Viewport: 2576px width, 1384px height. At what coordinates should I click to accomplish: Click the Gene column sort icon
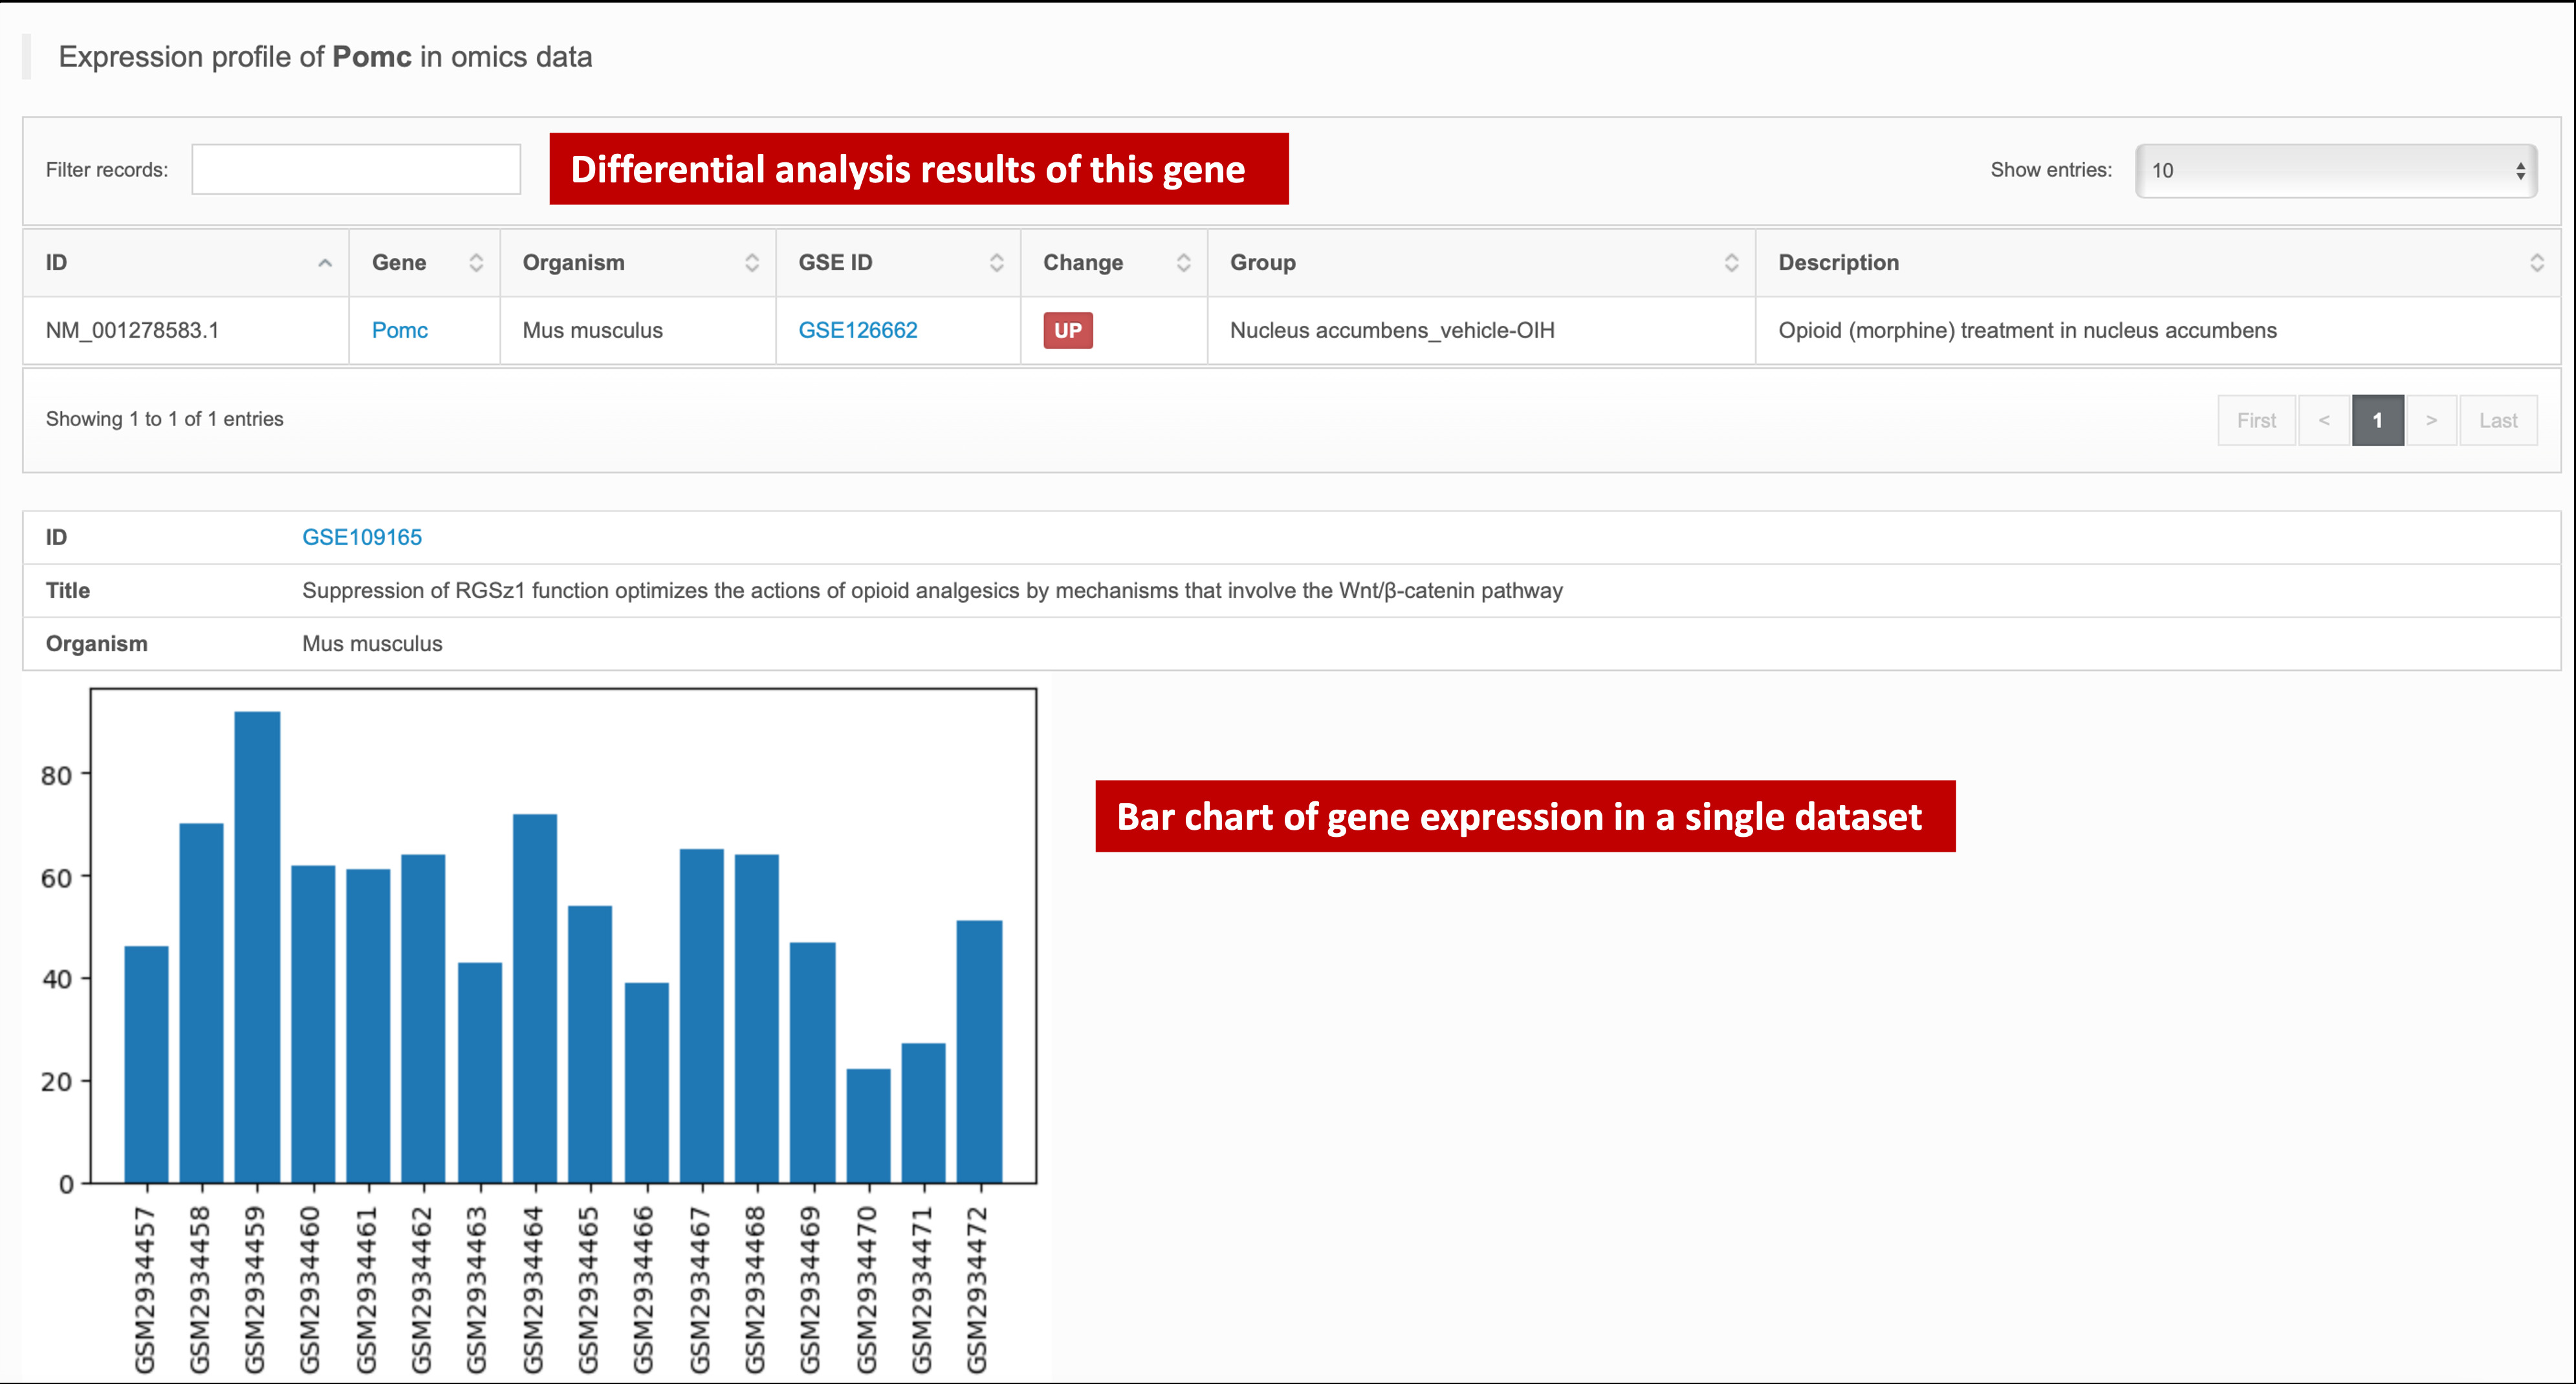[476, 263]
